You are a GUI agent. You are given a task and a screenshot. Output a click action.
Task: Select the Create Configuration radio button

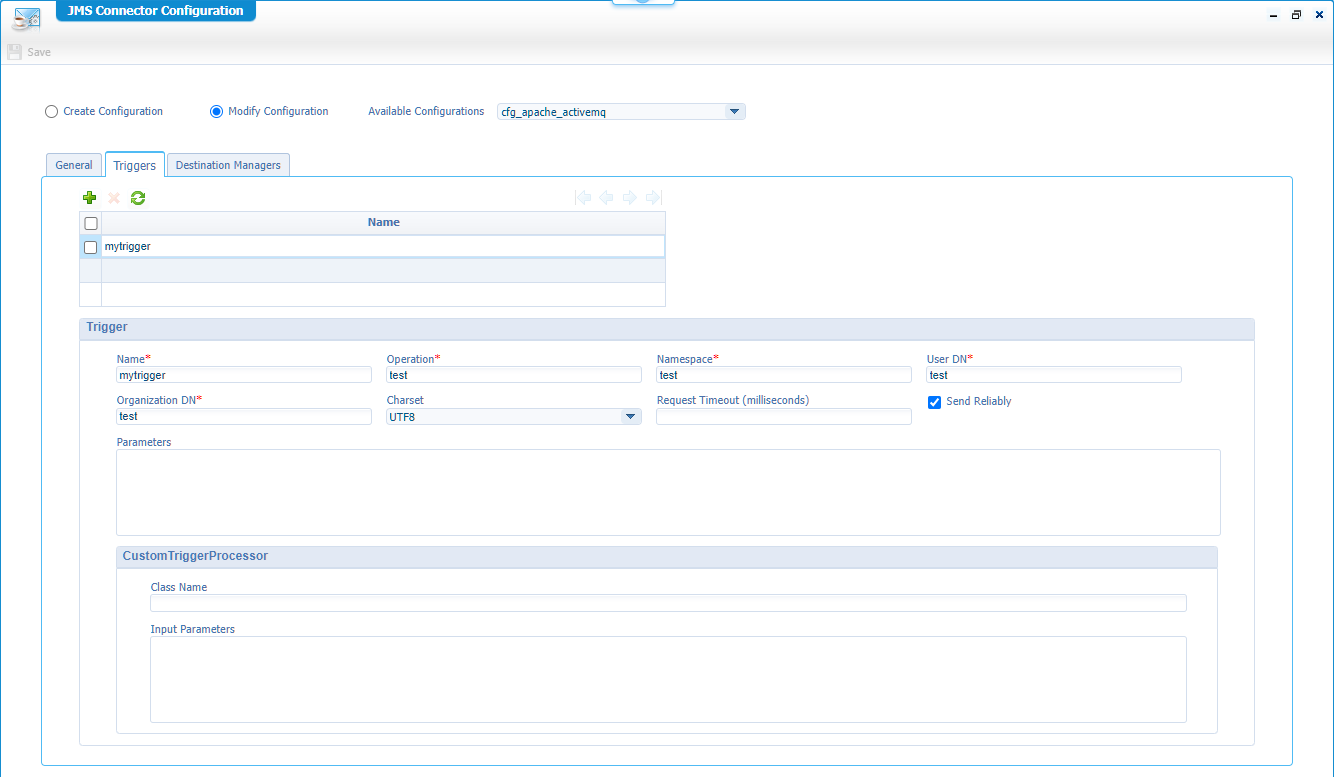(52, 112)
